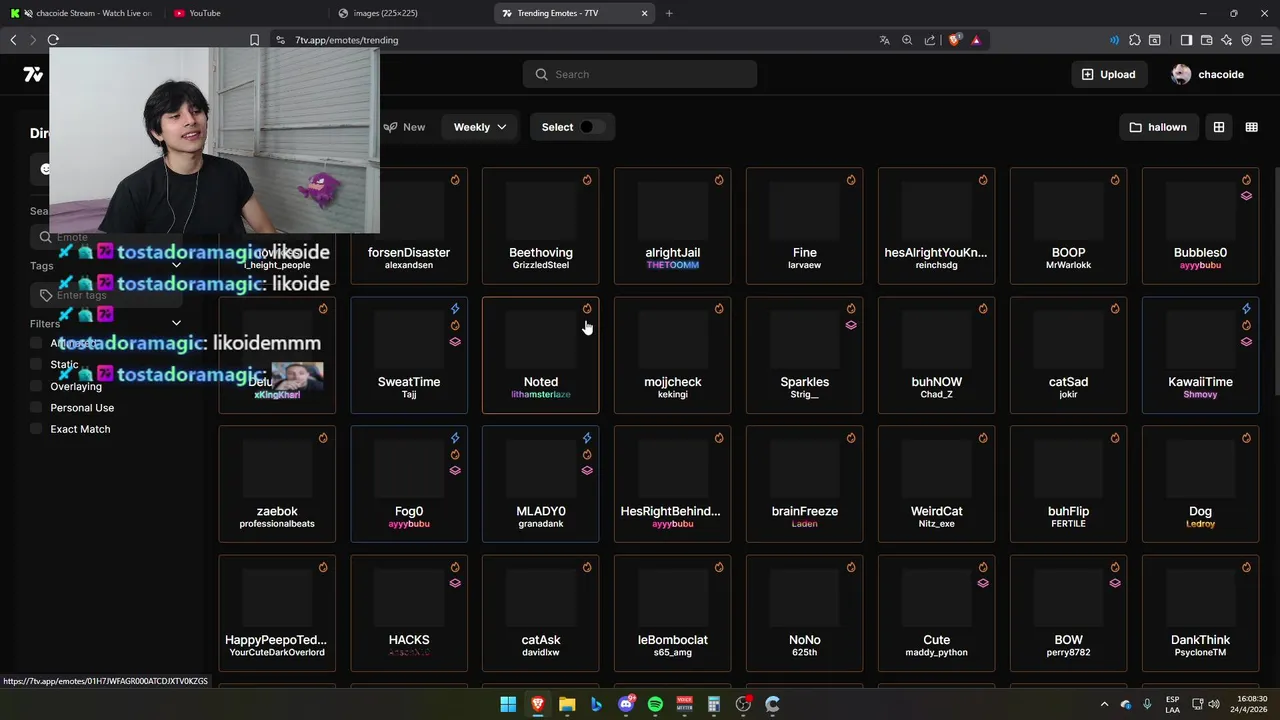Click the DankThink emote name

coord(1200,640)
